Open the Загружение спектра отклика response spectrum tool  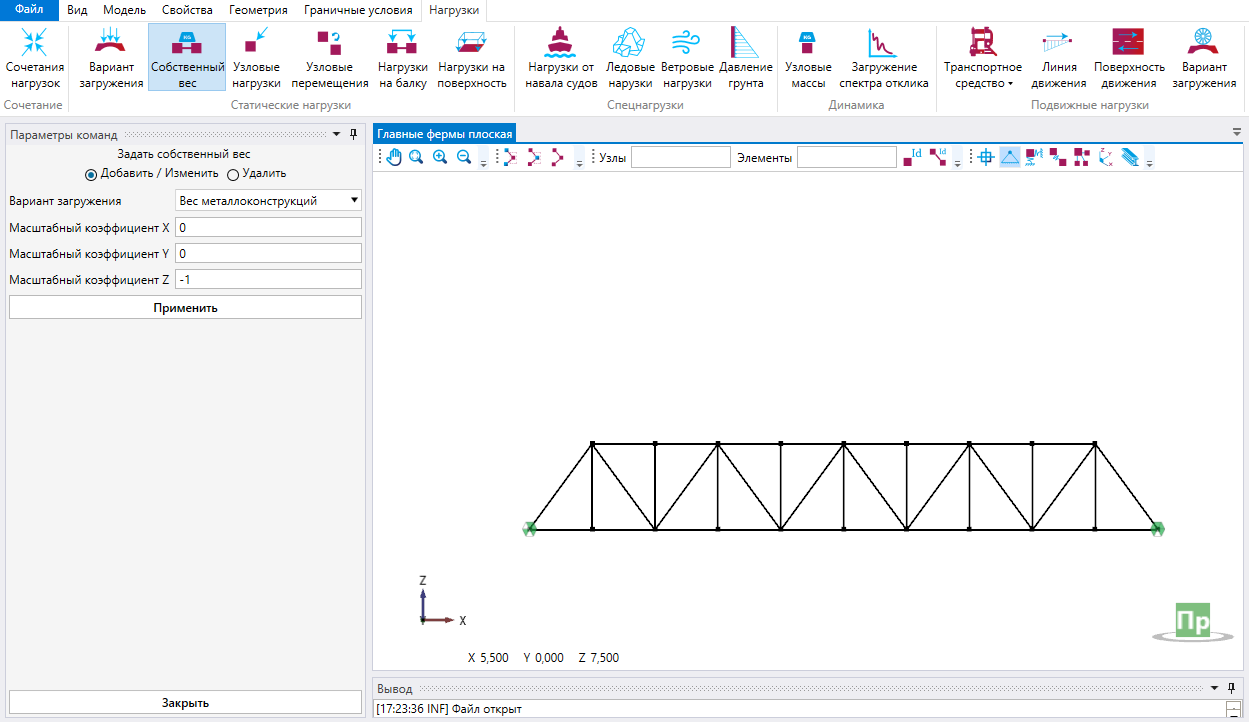[883, 58]
